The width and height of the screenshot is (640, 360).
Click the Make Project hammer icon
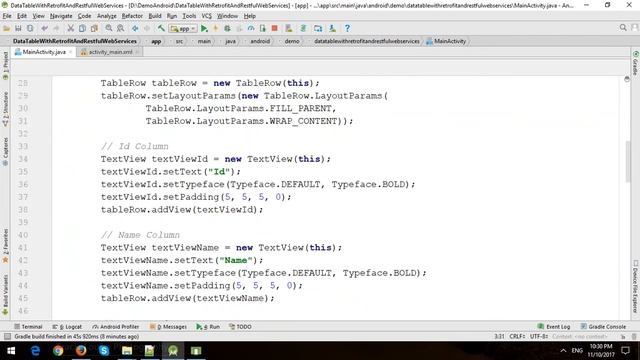tap(161, 29)
